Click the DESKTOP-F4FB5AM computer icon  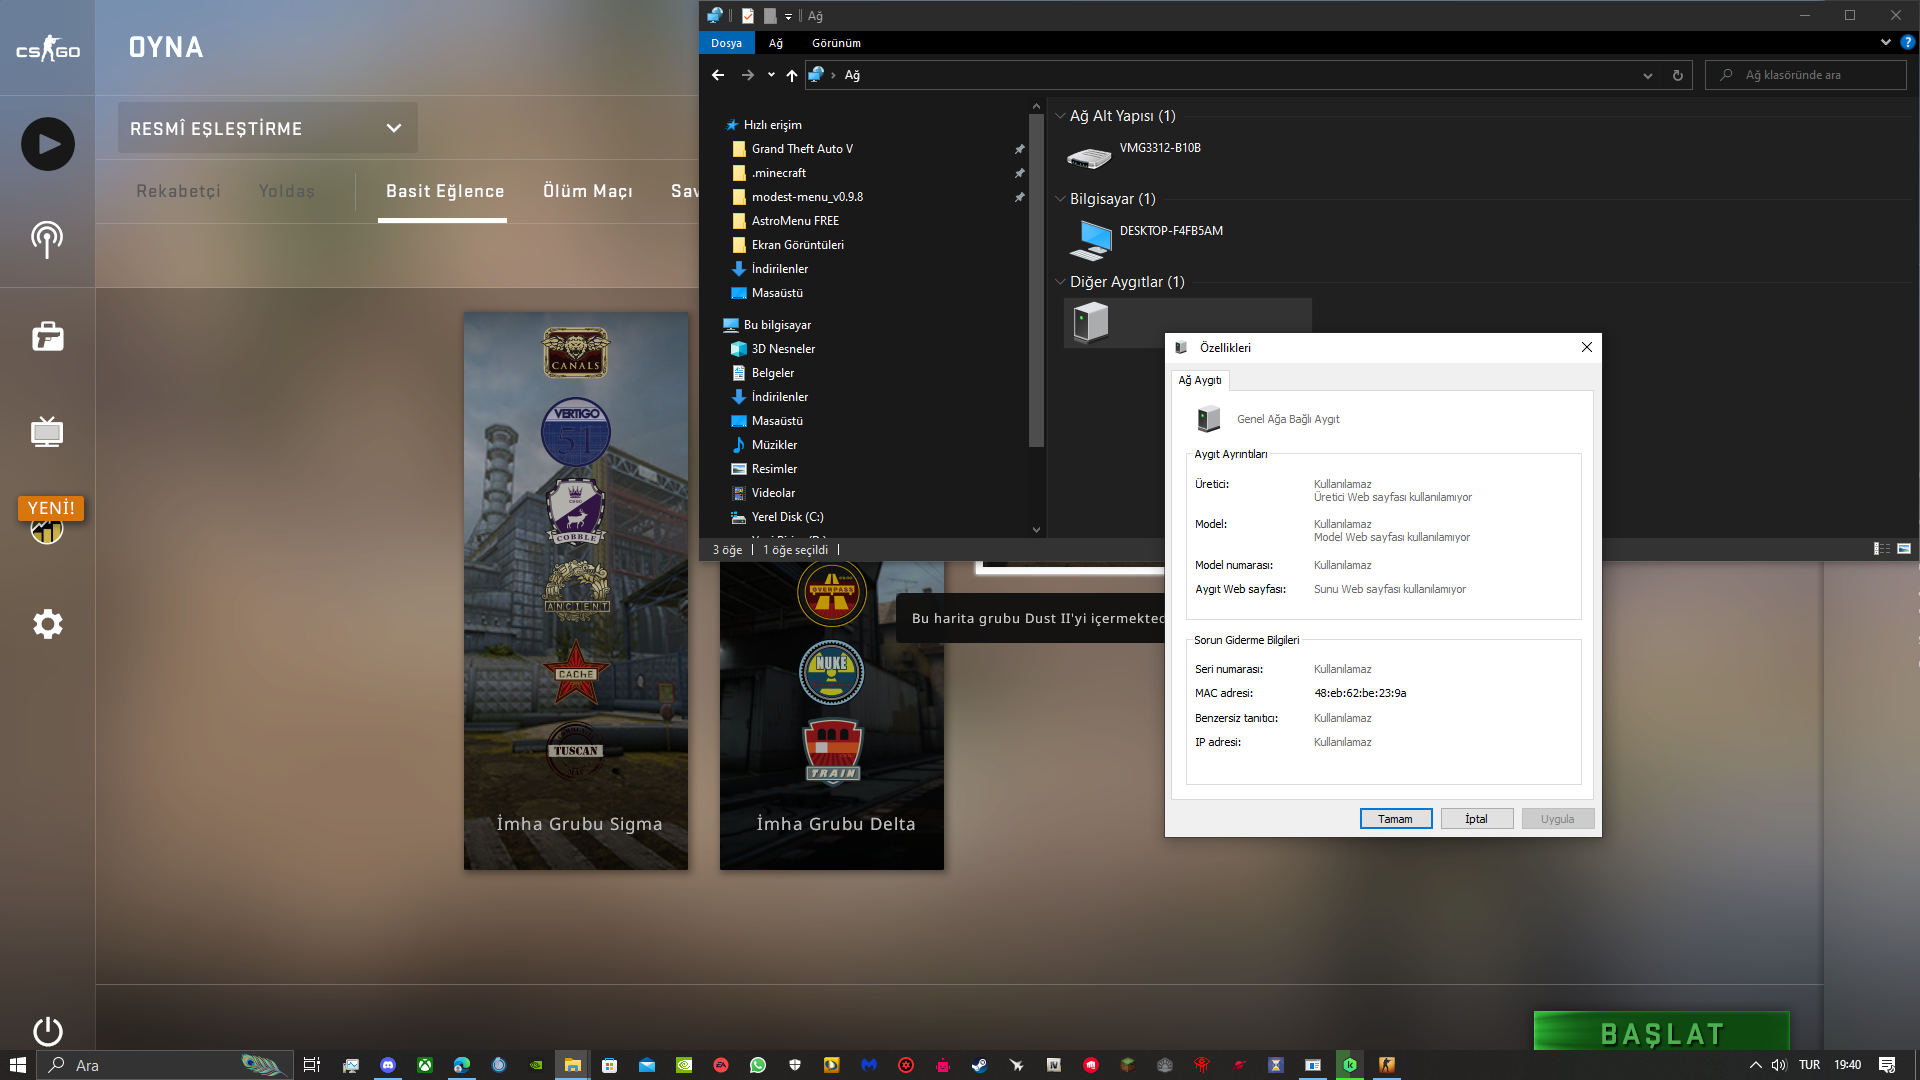coord(1090,240)
